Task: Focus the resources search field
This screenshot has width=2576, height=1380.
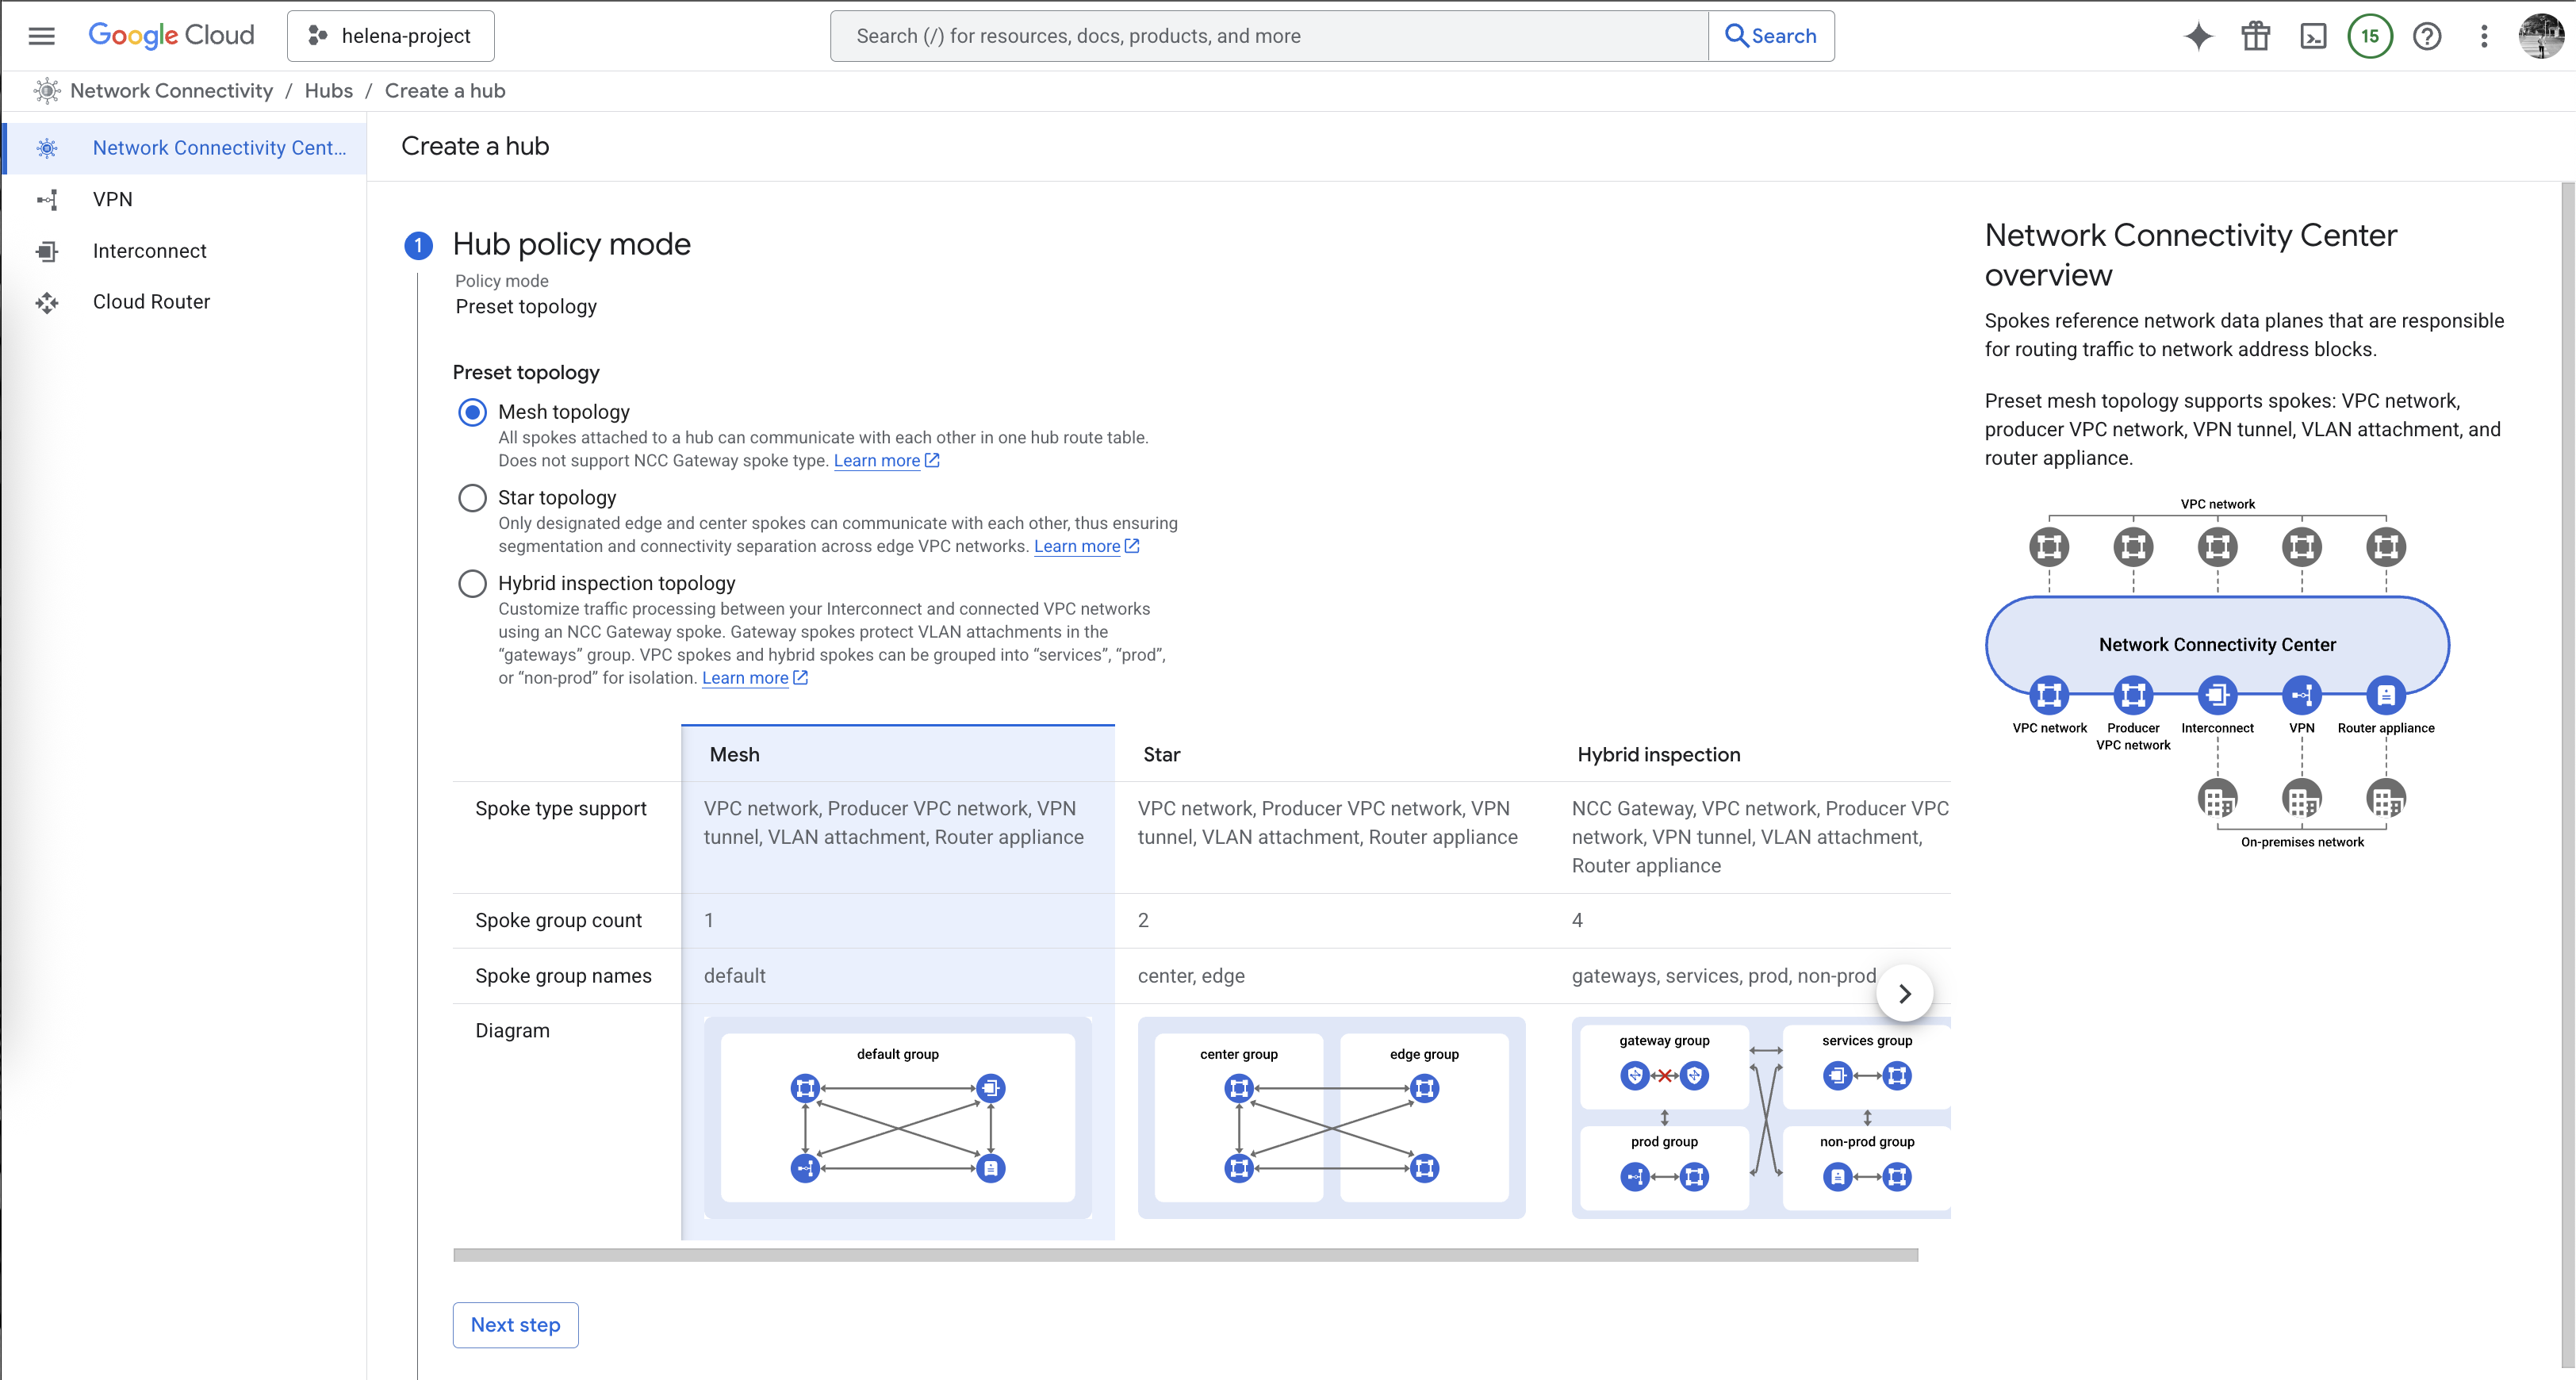Action: 1268,36
